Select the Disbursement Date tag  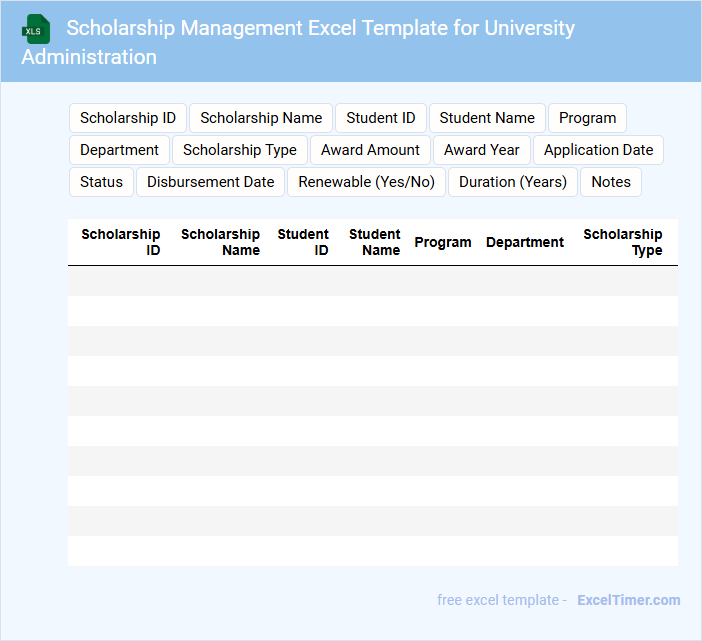pyautogui.click(x=211, y=182)
